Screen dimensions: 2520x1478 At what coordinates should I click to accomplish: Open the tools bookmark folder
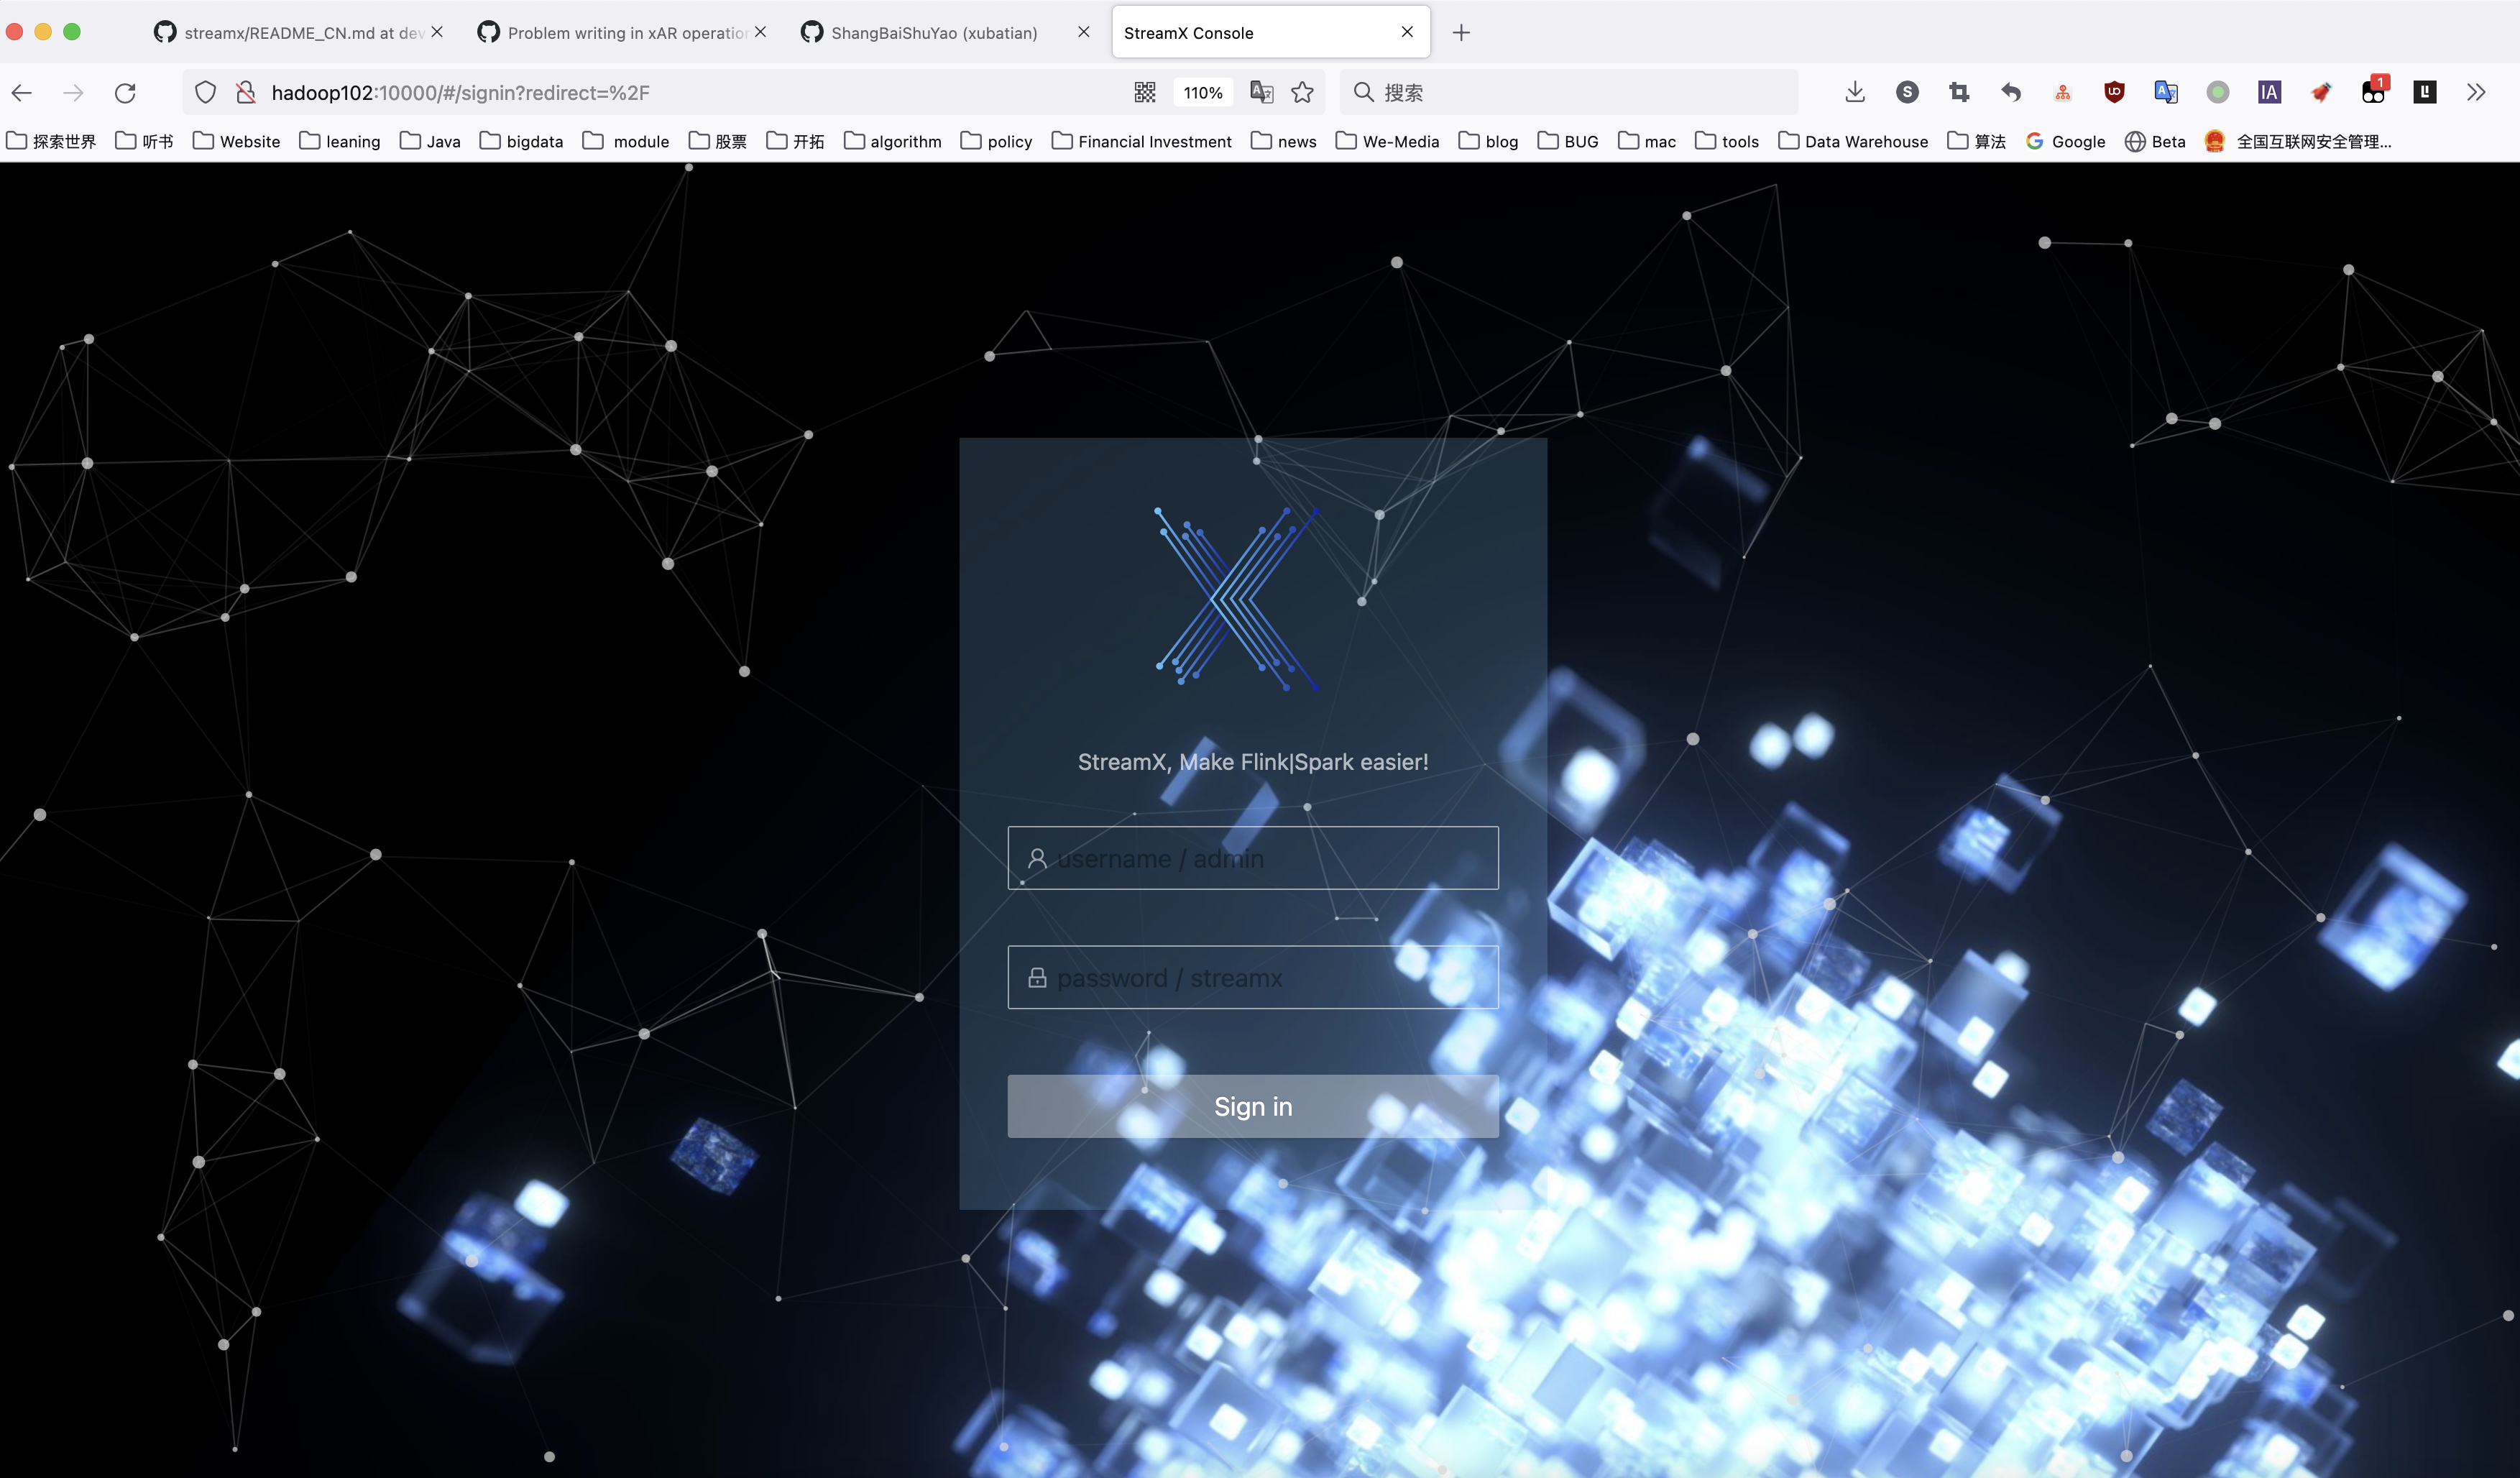pos(1727,141)
